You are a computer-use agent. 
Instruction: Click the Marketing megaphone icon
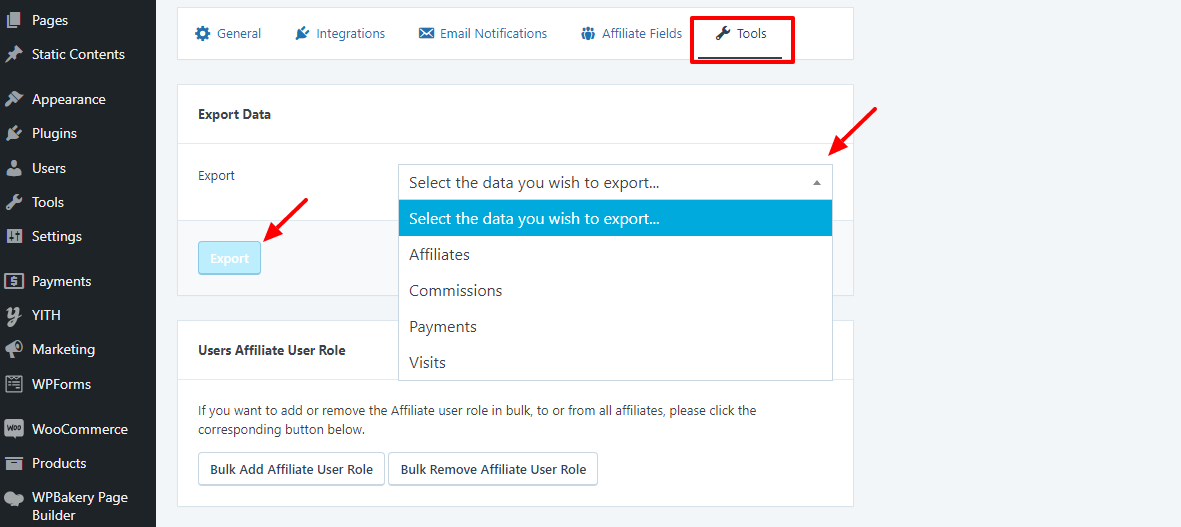pos(14,349)
